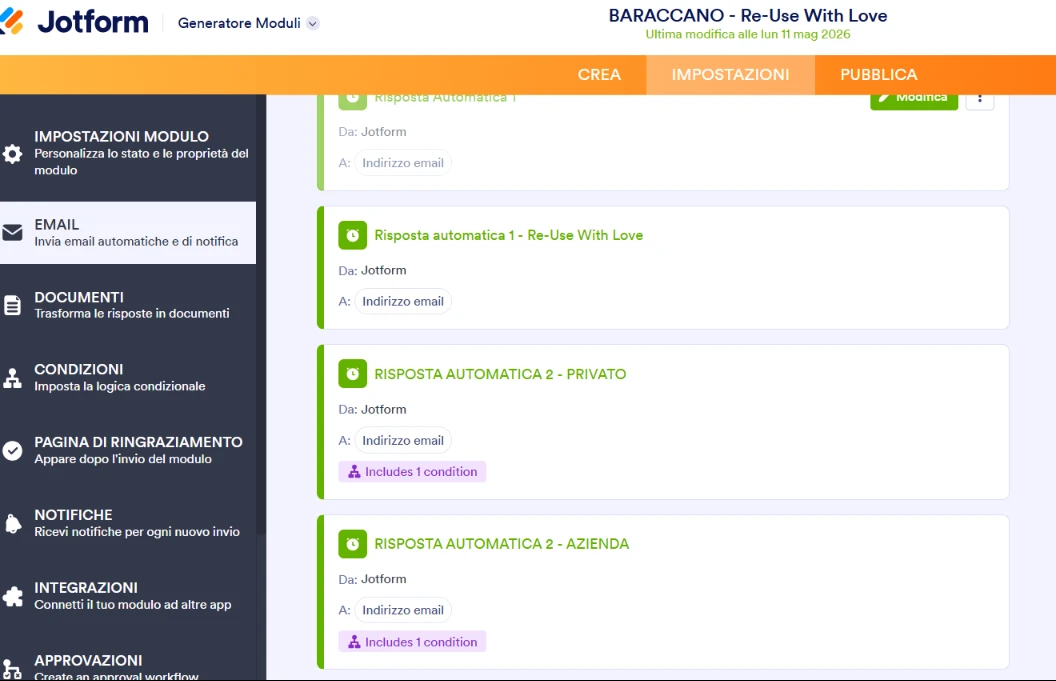
Task: Switch to the CREA tab
Action: 599,74
